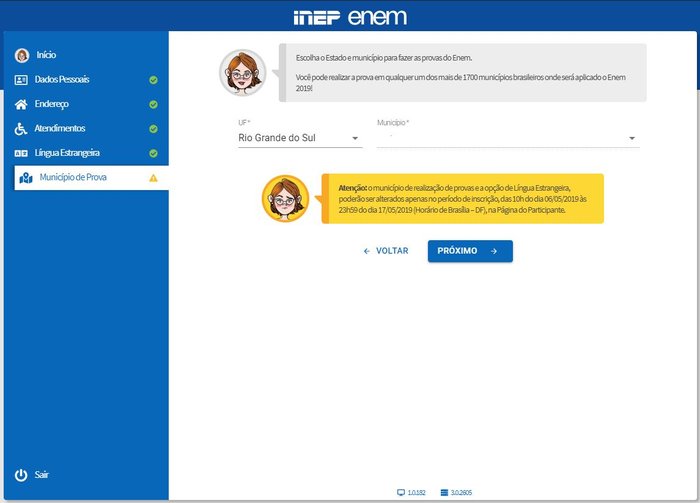Screen dimensions: 700x503
Task: Click the Atendimentos wheelchair icon
Action: (21, 129)
